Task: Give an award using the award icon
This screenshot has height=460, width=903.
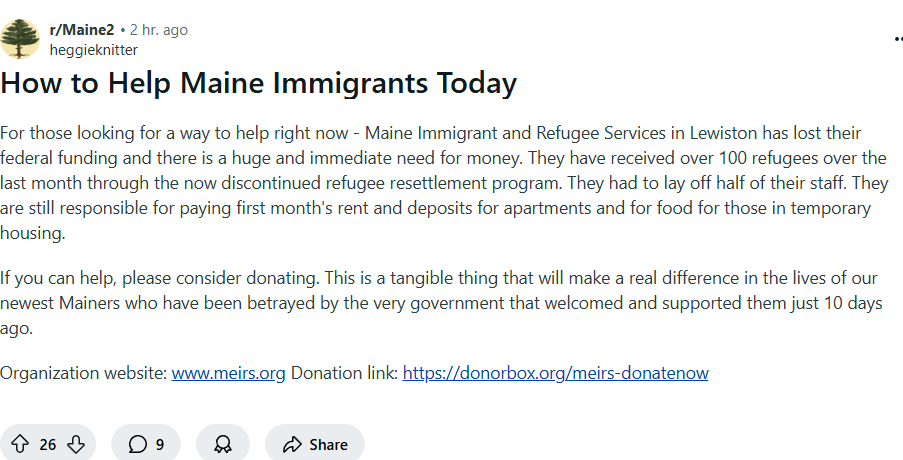Action: click(x=223, y=445)
